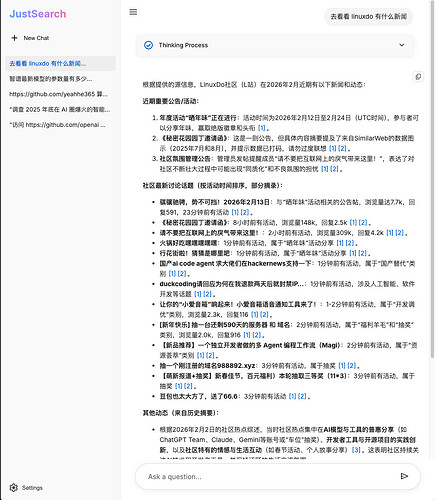Click the bold text "社区氛围管理公告"
The width and height of the screenshot is (435, 500).
[186, 159]
